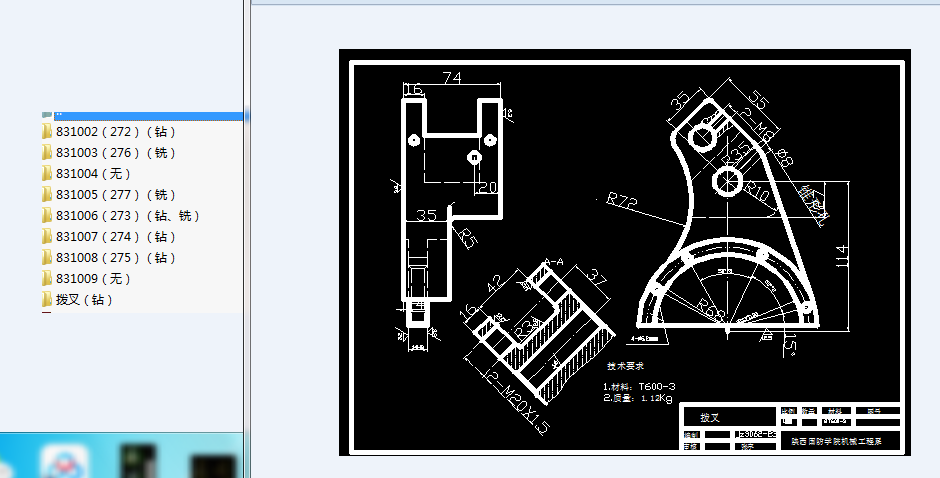Click the folder icon of 拨叉 (钻)
940x478 pixels.
coord(46,300)
